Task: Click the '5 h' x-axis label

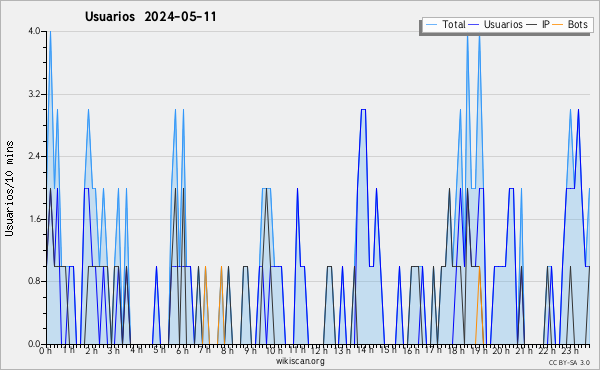Action: (x=159, y=350)
